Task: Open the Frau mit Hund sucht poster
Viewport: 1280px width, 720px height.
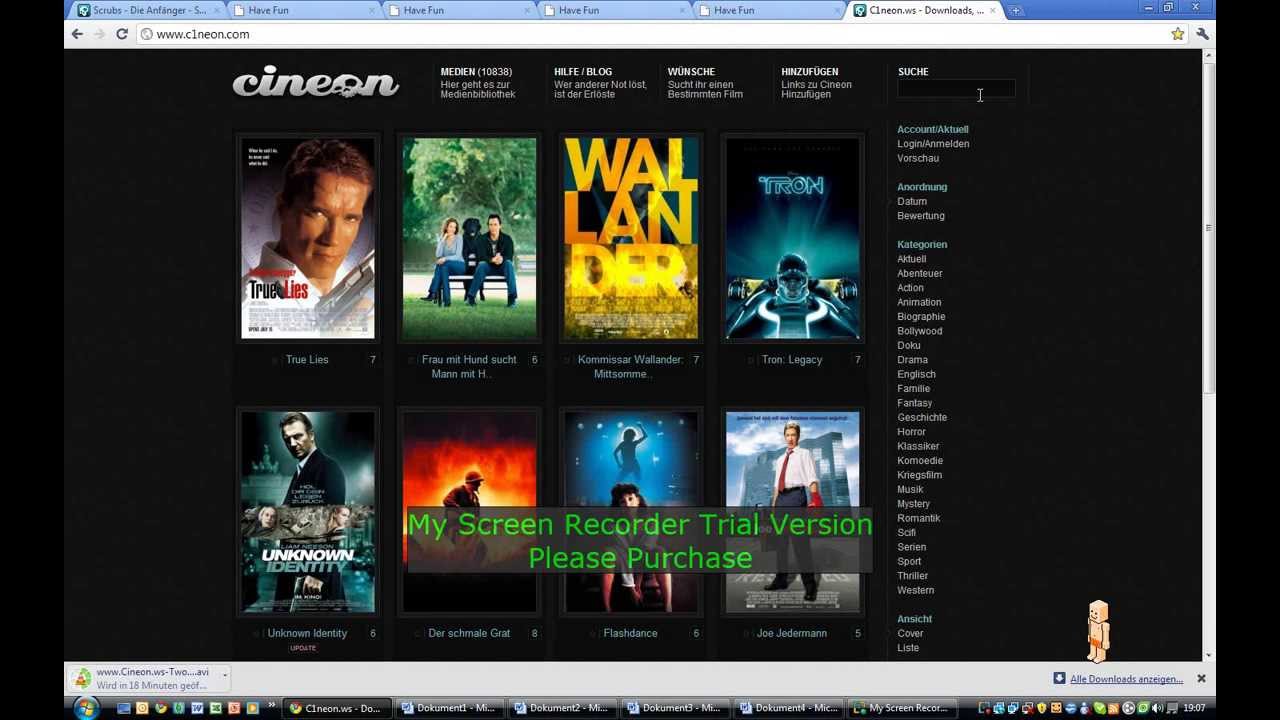Action: (x=469, y=238)
